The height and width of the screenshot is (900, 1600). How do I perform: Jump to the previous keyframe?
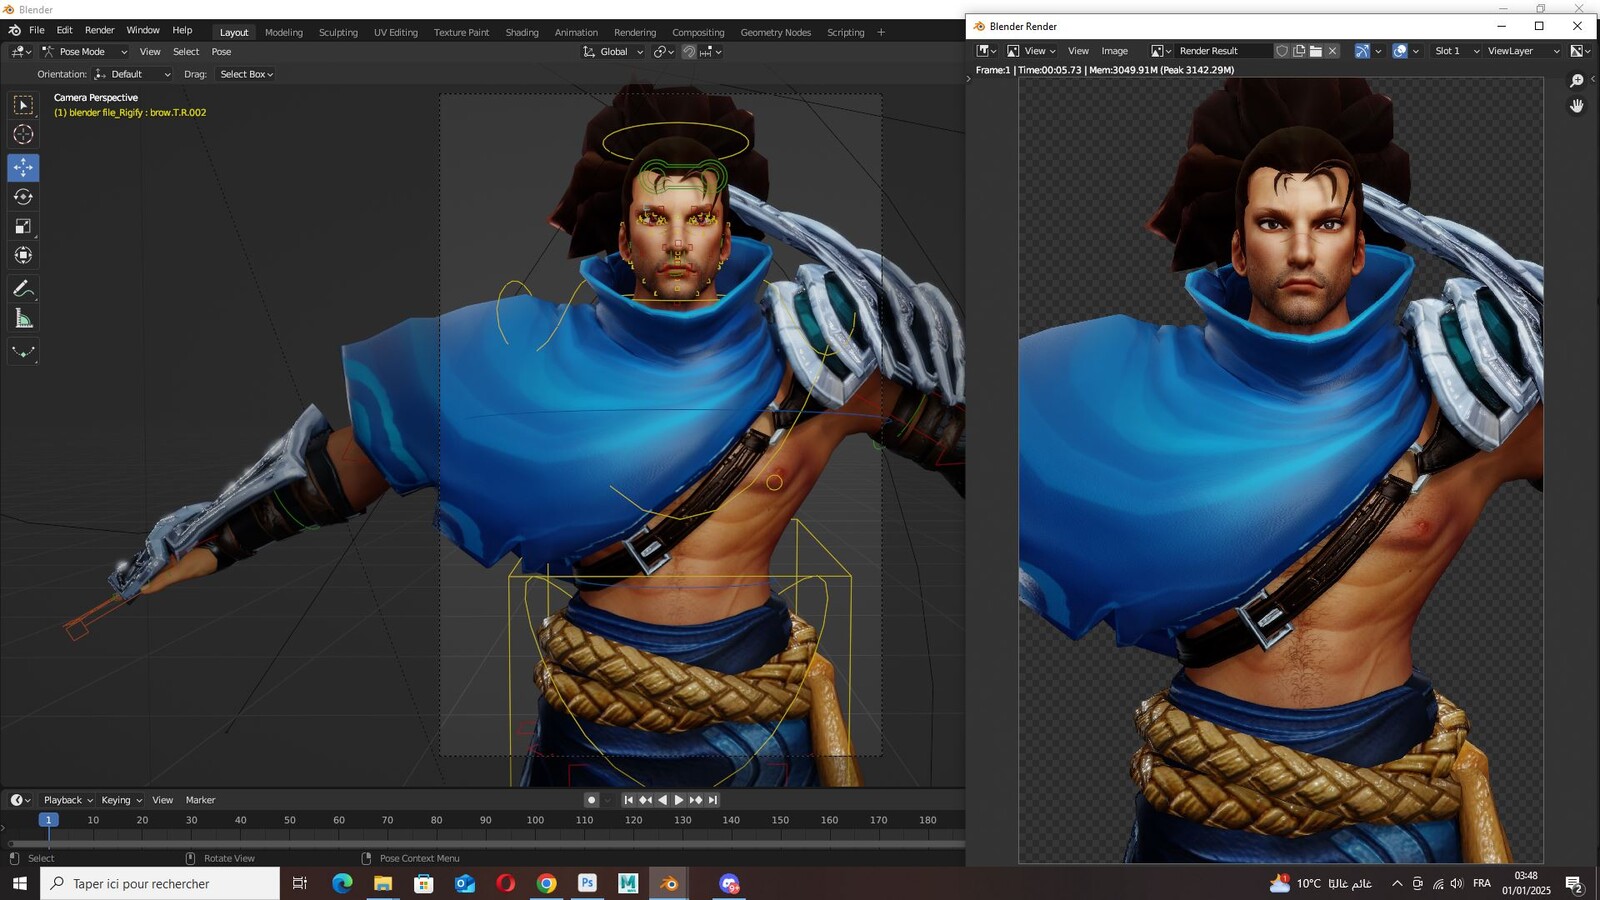pyautogui.click(x=645, y=800)
